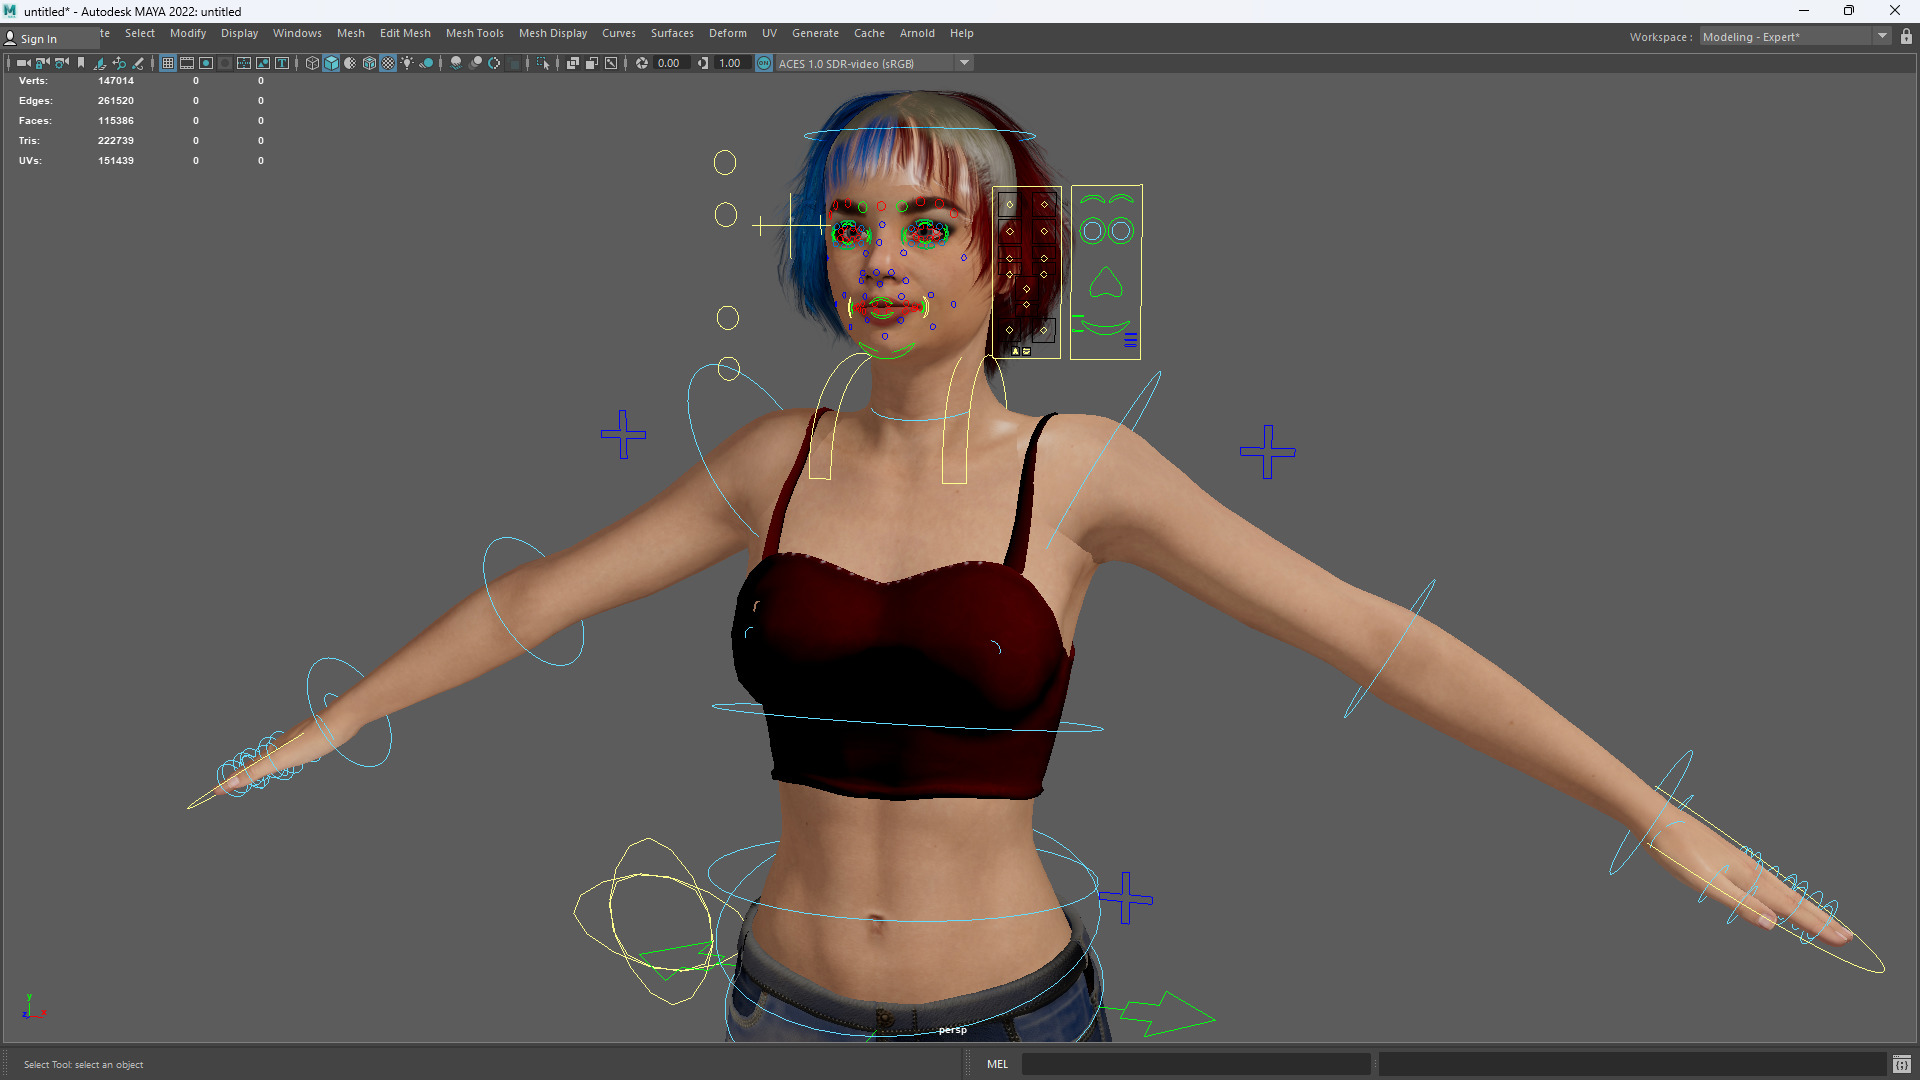Screen dimensions: 1920x1080
Task: Select the Grease Pencil tool icon
Action: [x=138, y=63]
